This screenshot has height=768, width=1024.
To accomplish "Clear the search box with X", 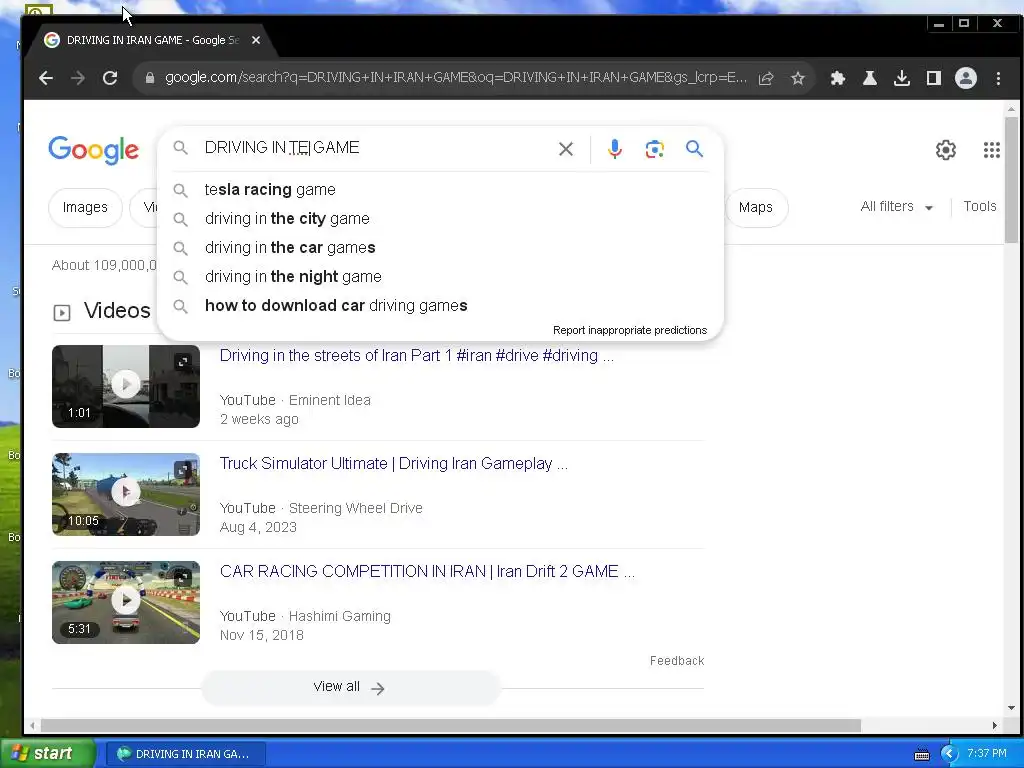I will [566, 149].
